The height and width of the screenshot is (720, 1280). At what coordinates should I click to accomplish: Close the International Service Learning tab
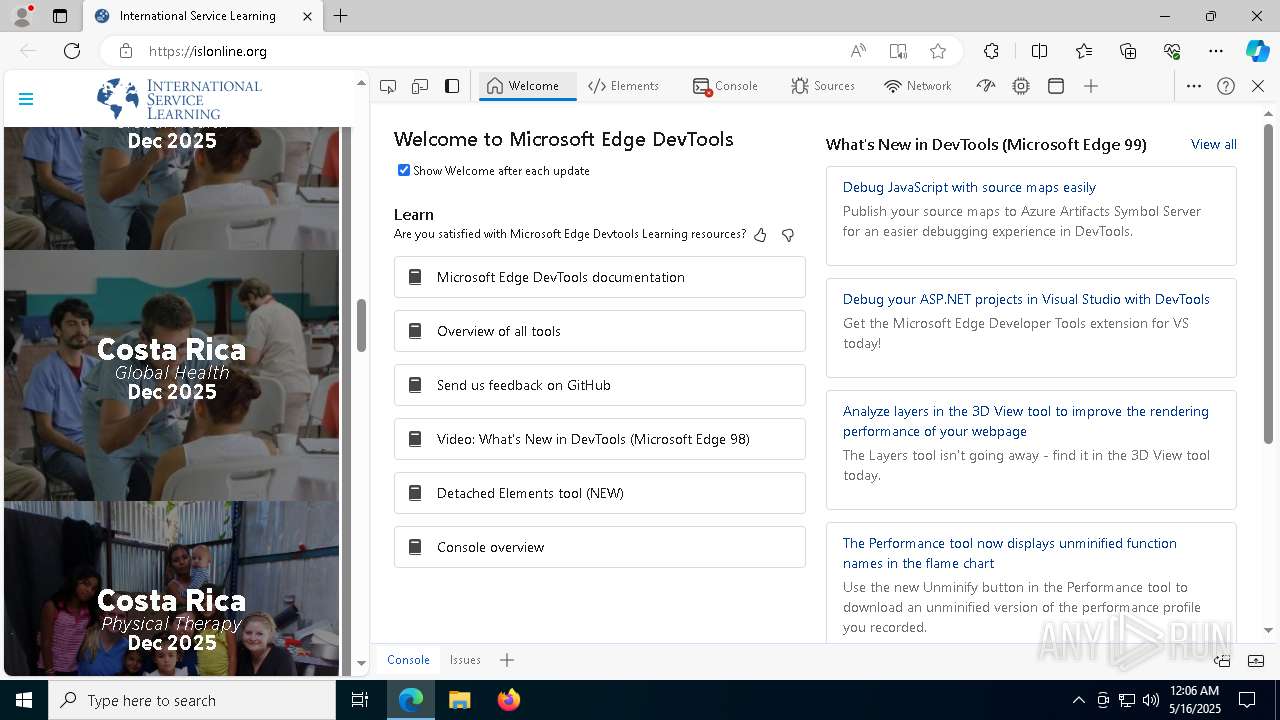pyautogui.click(x=307, y=16)
